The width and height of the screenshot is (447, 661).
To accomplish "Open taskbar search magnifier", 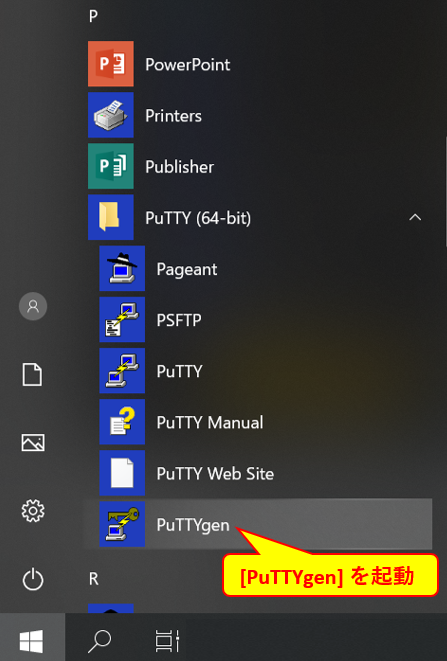I will click(x=99, y=641).
